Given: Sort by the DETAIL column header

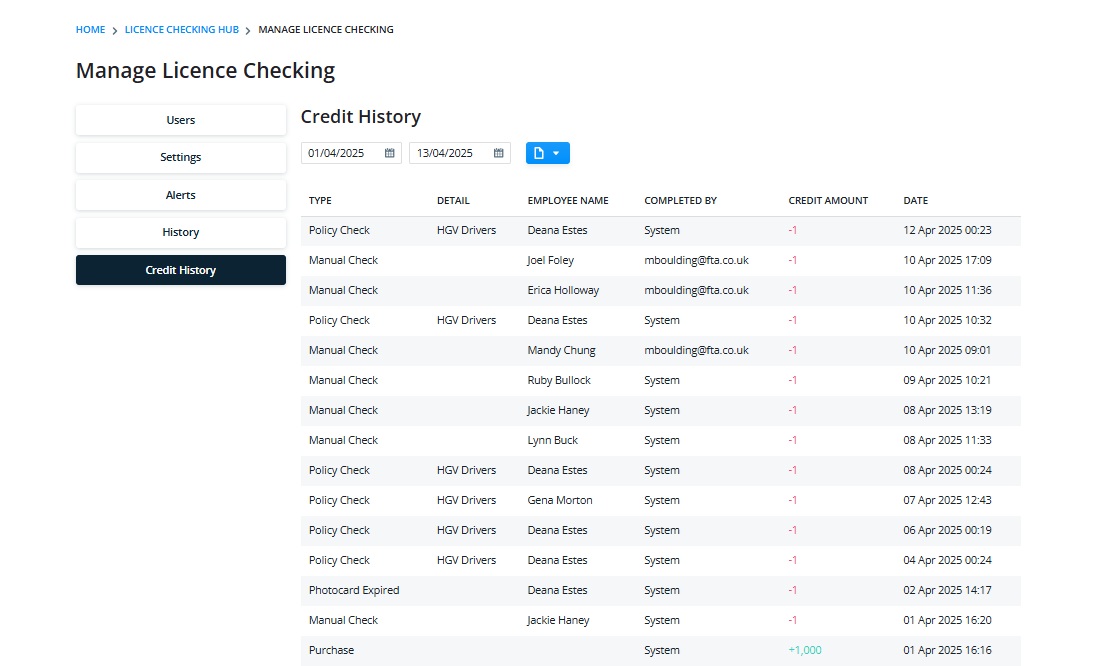Looking at the screenshot, I should (453, 201).
